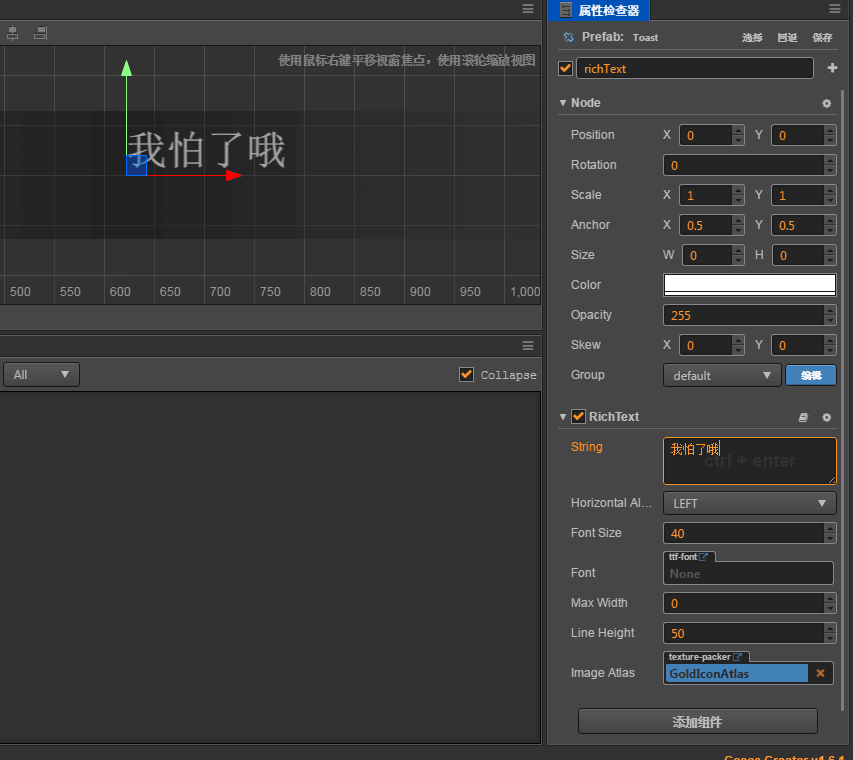Select the GoldIconAtlas asset field

click(x=736, y=674)
